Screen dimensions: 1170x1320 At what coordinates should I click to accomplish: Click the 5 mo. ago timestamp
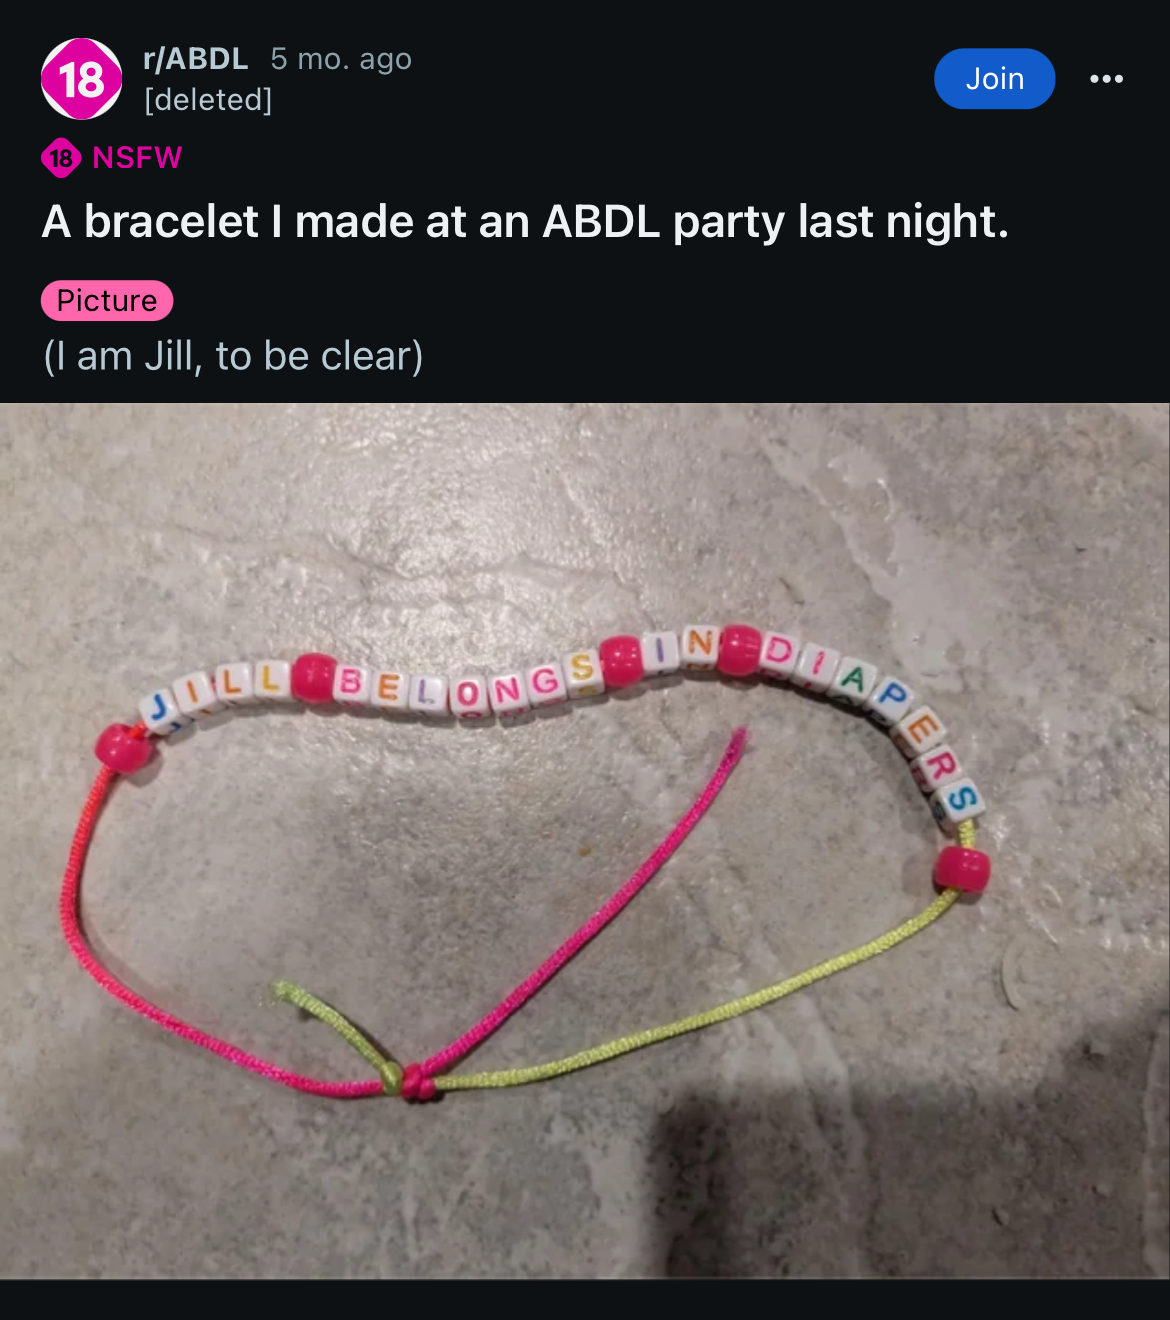pyautogui.click(x=341, y=59)
